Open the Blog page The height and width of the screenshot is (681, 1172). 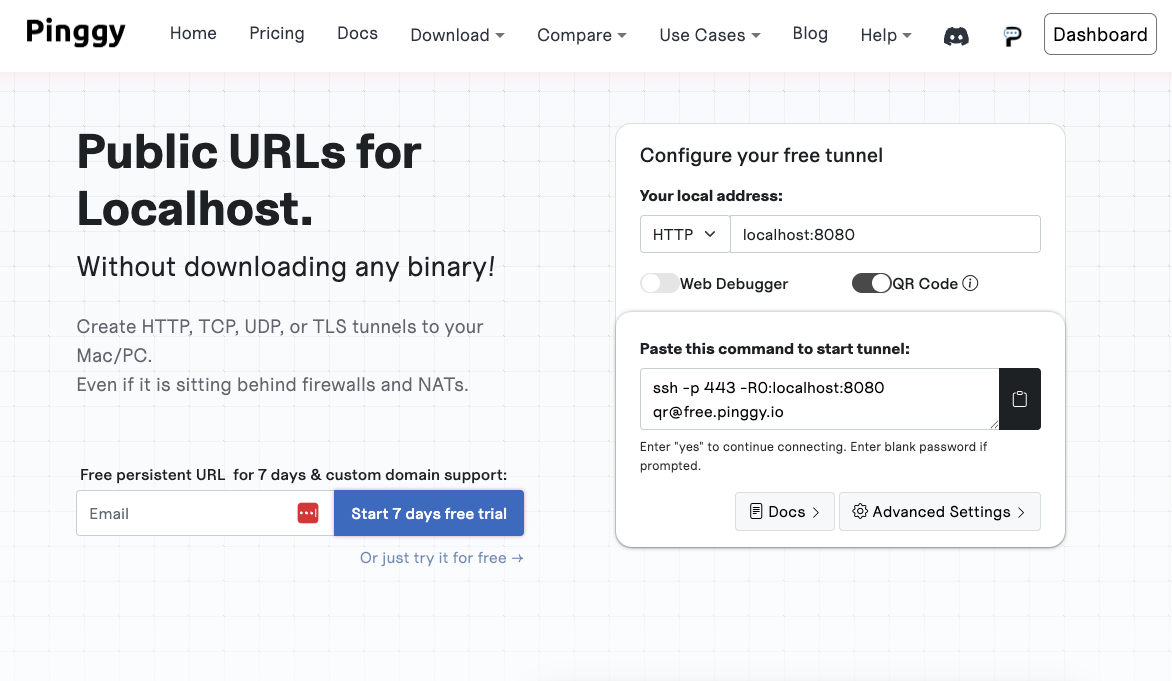click(810, 33)
